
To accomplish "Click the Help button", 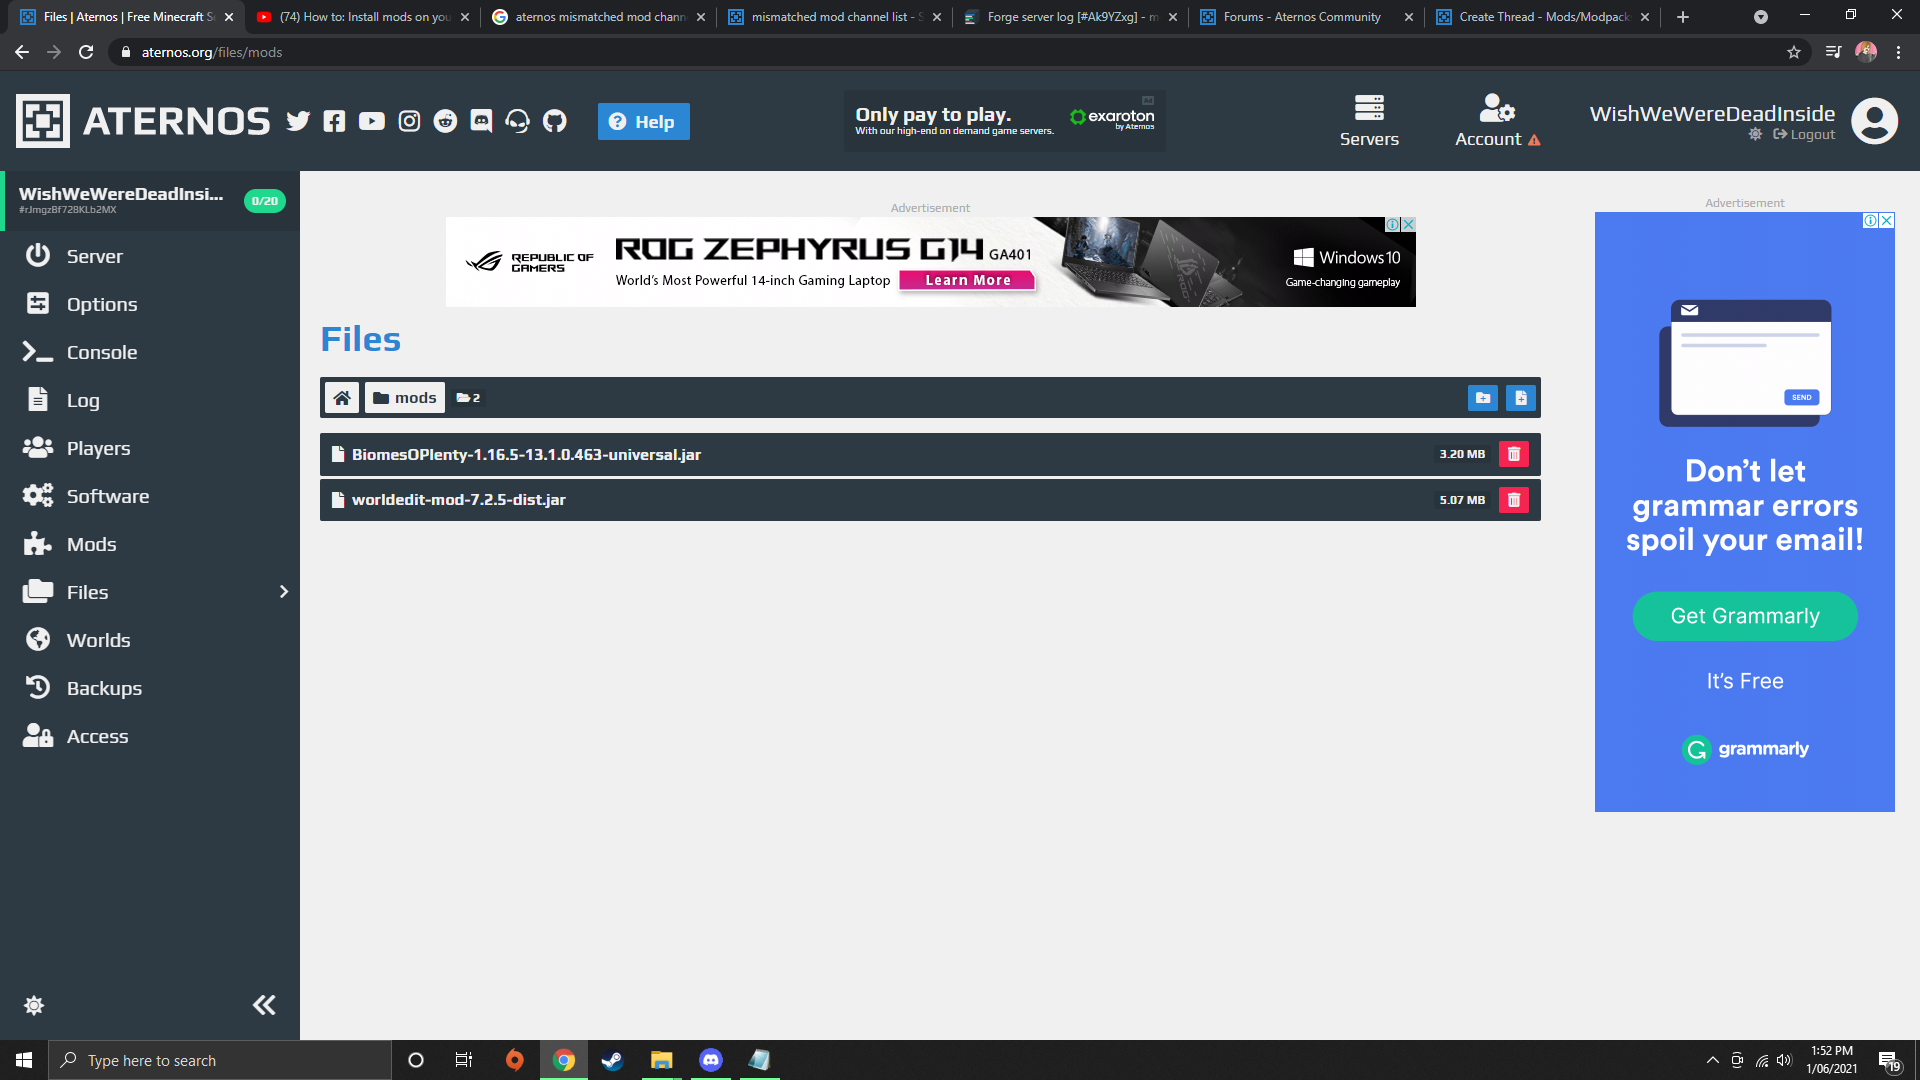I will point(644,121).
